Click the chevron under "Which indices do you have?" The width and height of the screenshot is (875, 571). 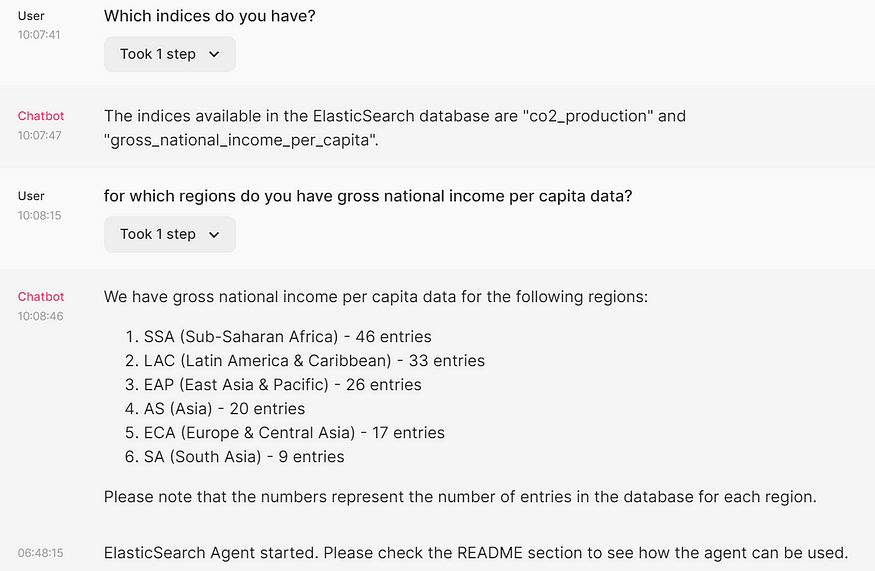(214, 54)
